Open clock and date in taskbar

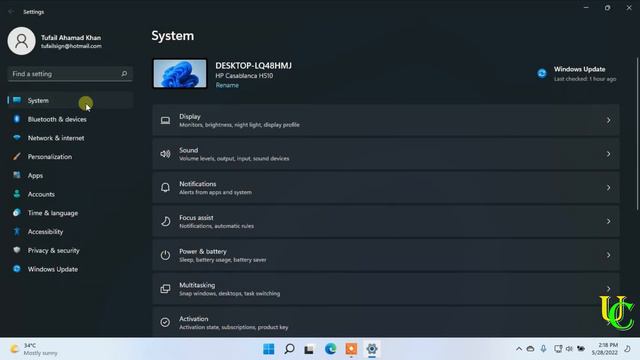point(605,349)
